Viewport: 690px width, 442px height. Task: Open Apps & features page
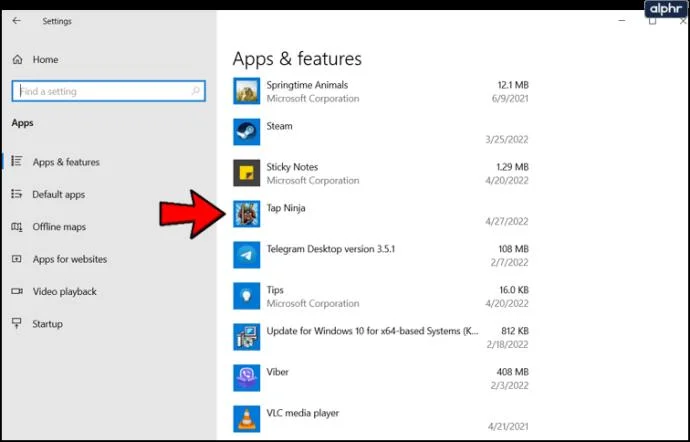pos(66,162)
